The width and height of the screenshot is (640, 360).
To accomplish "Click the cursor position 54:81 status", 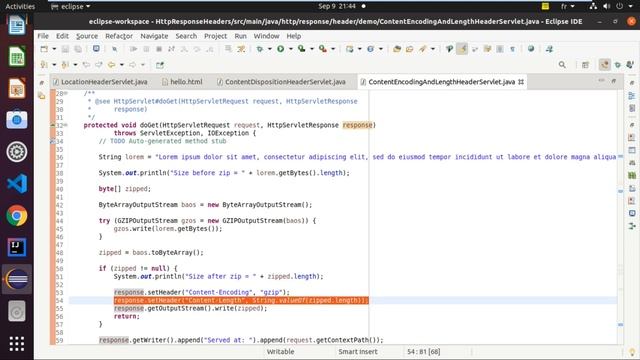I will [423, 351].
